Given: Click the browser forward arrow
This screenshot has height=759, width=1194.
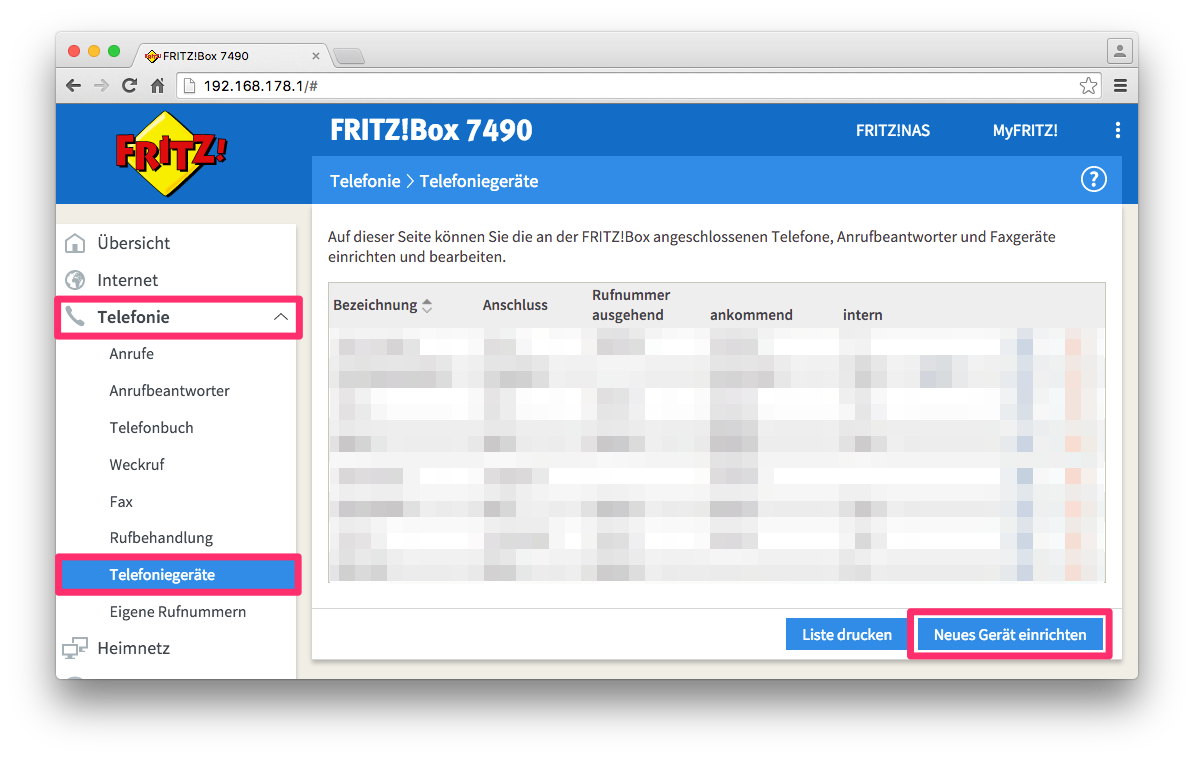Looking at the screenshot, I should pos(101,85).
